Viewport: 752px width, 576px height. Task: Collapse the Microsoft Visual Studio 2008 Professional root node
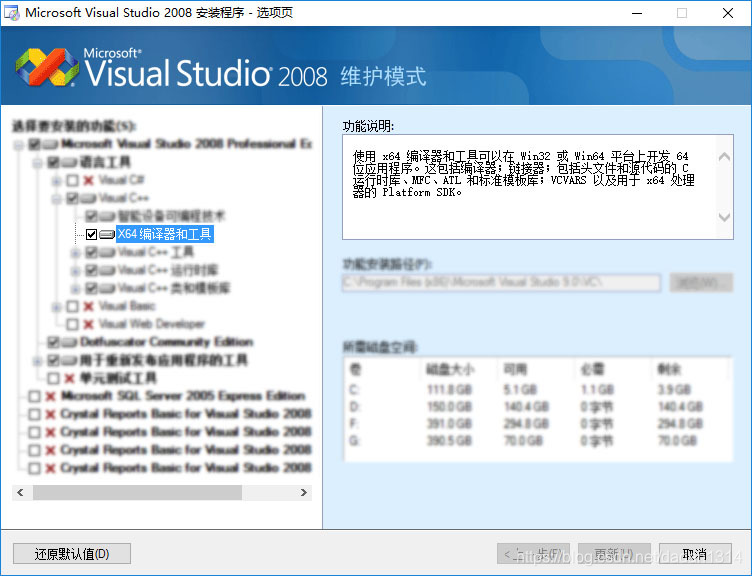[19, 144]
